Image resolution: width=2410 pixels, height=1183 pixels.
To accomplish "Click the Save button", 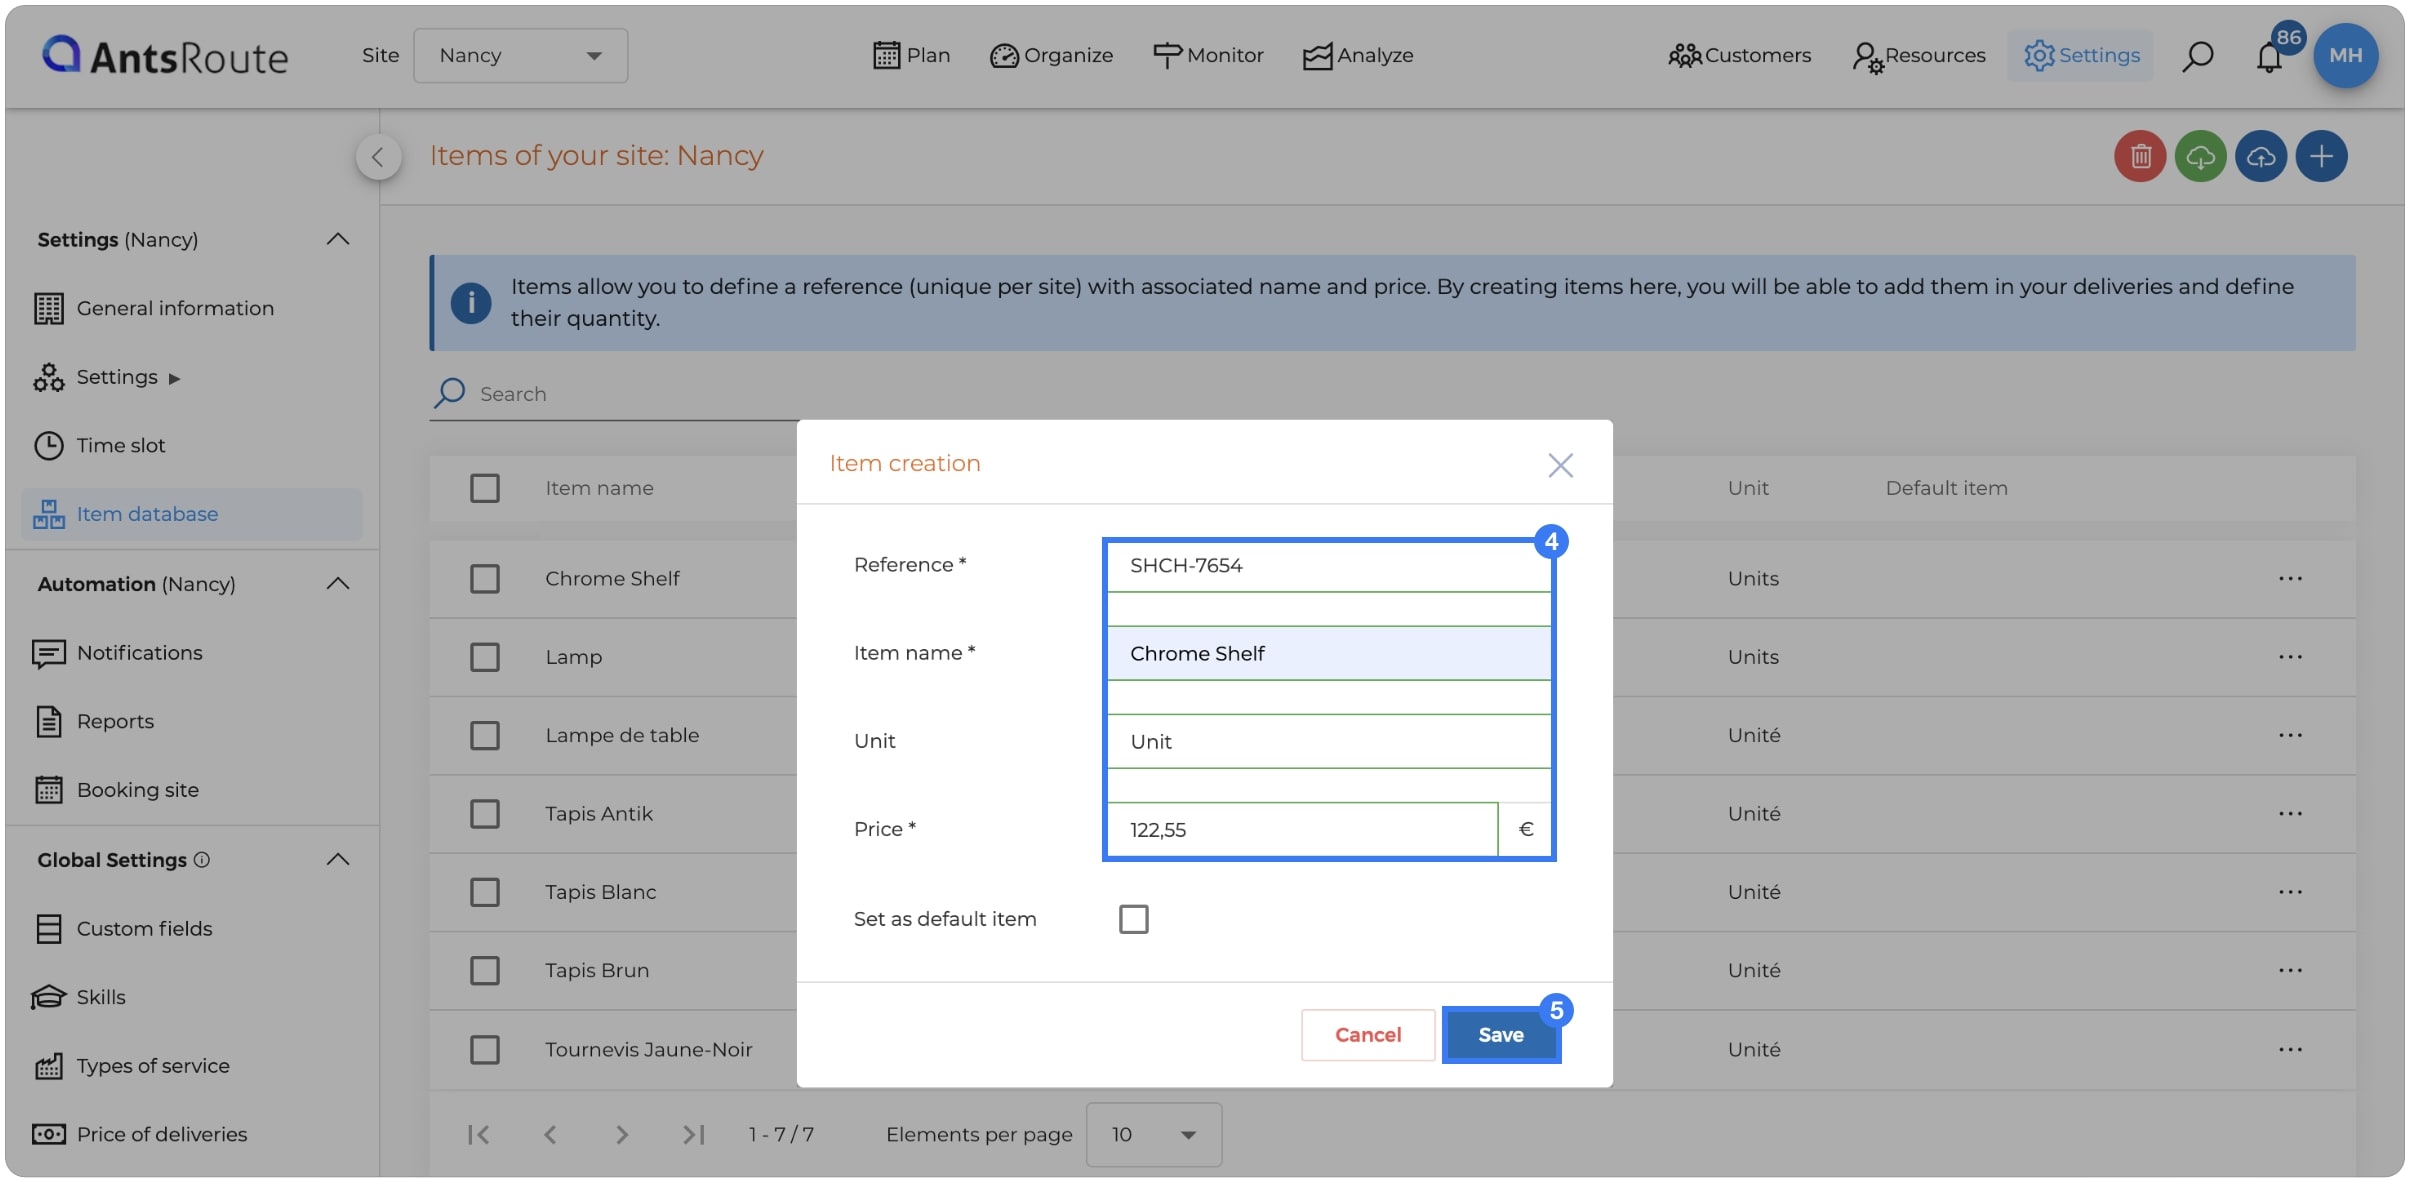I will click(1501, 1035).
